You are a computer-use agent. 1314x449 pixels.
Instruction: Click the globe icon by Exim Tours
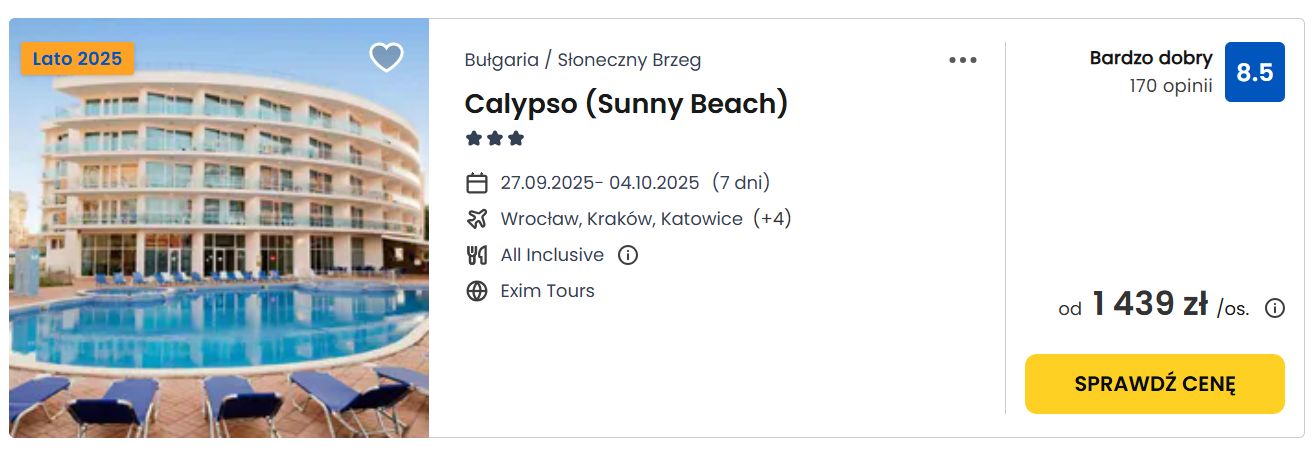(x=477, y=291)
